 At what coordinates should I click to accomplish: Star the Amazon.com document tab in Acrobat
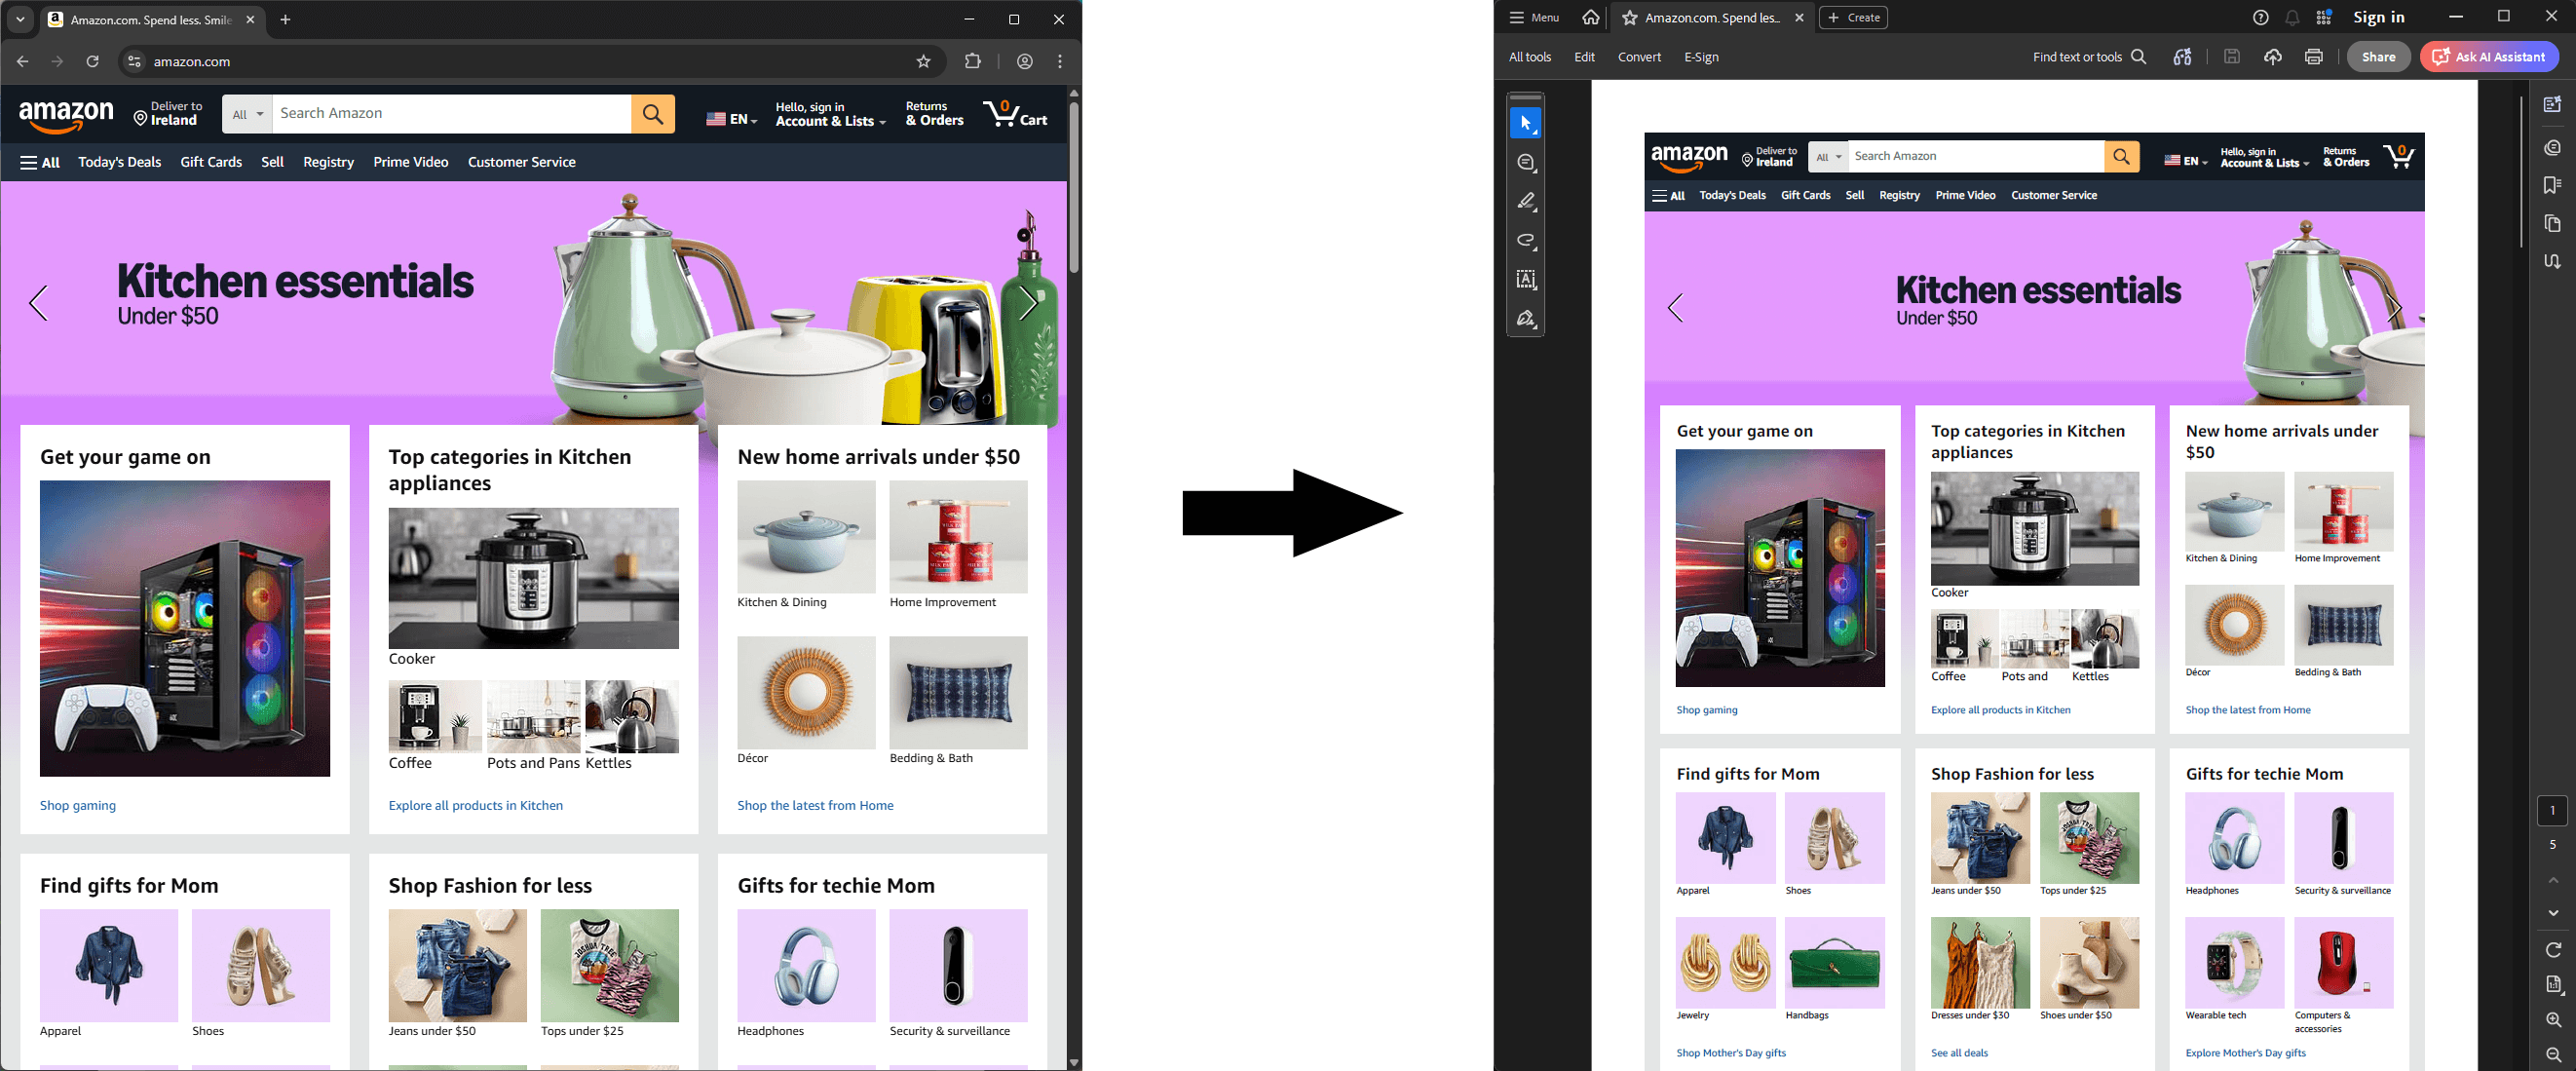1629,18
